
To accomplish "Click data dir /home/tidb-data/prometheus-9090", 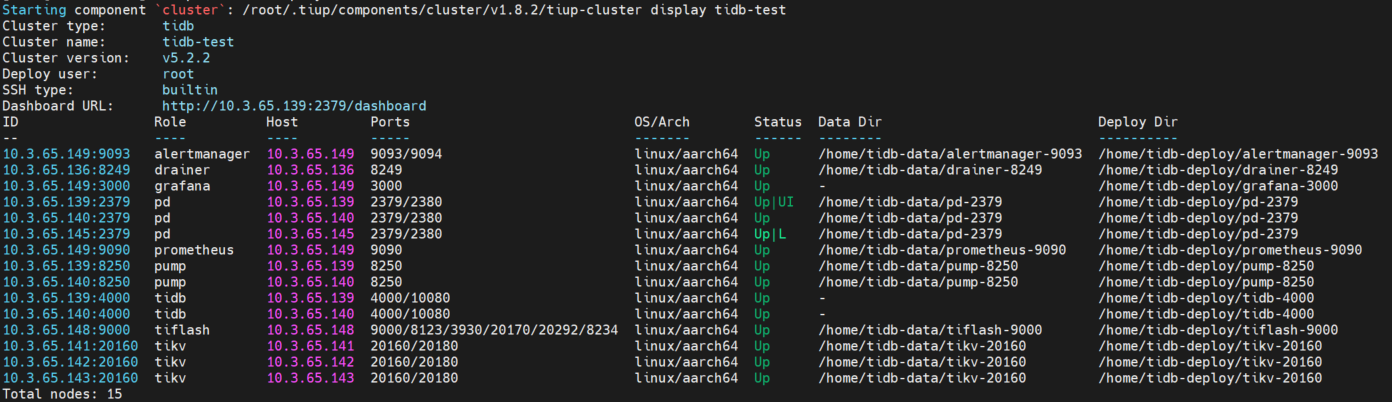I will [942, 250].
